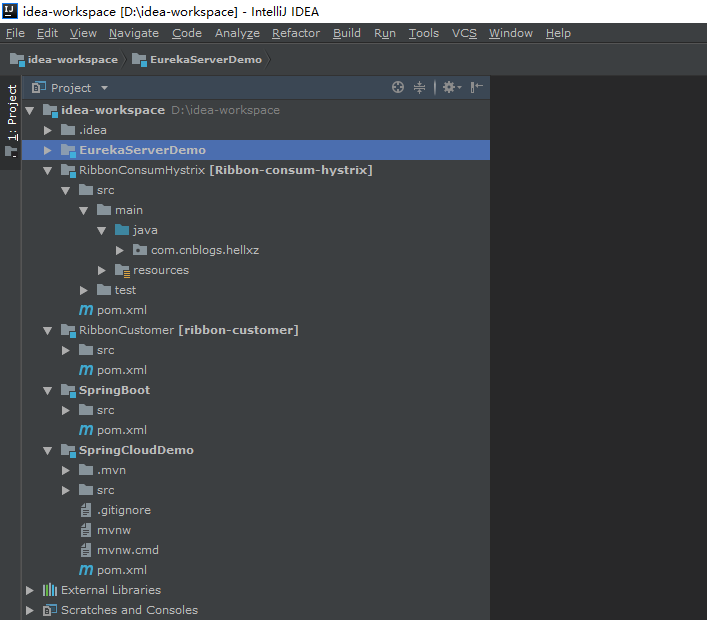The width and height of the screenshot is (707, 620).
Task: Click the com.cnblogs.hellxz package icon
Action: point(140,250)
